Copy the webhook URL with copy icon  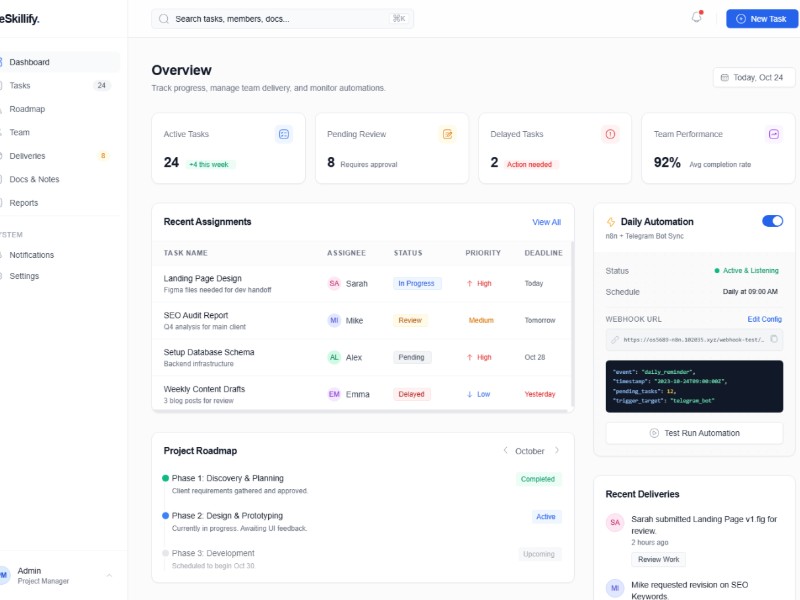pos(774,339)
